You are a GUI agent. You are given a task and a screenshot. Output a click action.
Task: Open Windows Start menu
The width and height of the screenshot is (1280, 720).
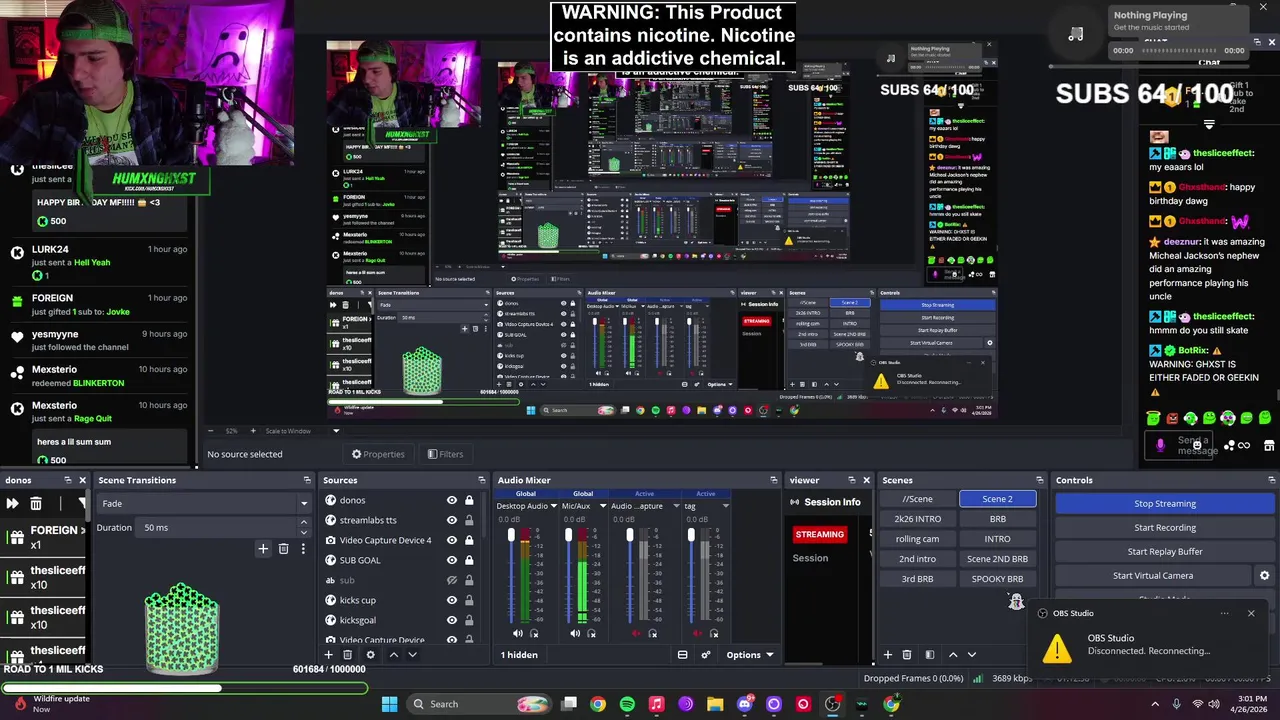point(389,704)
